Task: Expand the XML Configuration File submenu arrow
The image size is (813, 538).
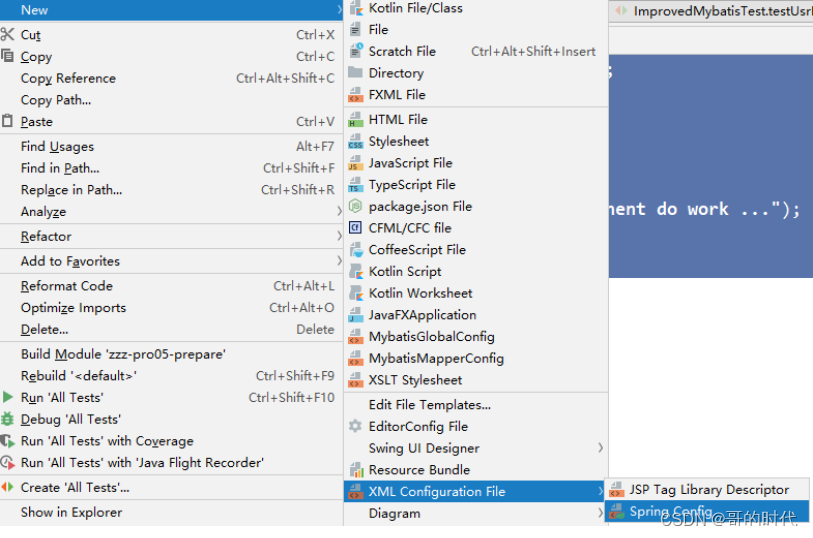Action: pos(600,491)
